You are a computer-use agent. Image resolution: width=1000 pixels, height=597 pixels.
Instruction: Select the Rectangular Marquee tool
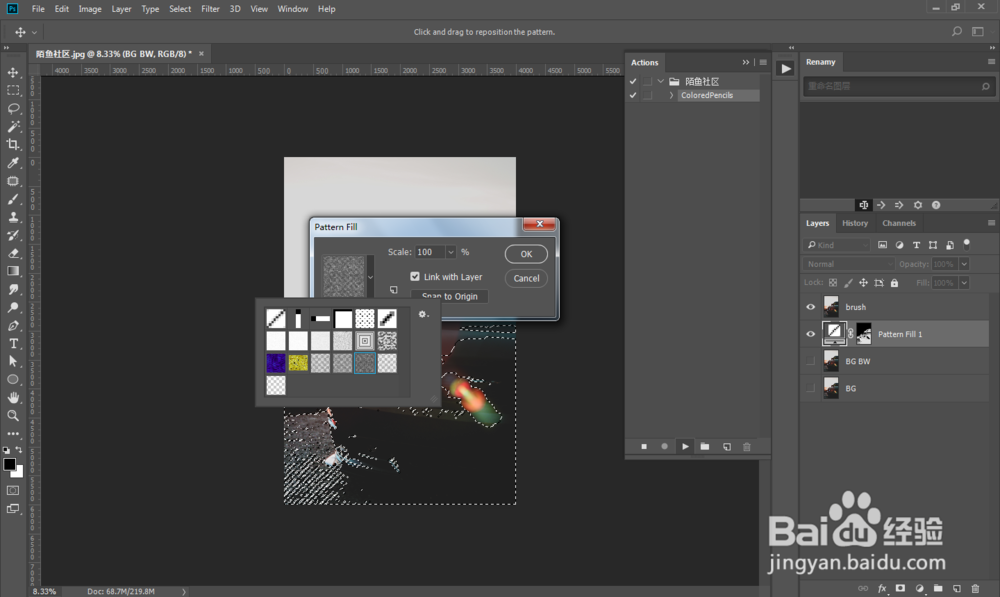click(13, 91)
